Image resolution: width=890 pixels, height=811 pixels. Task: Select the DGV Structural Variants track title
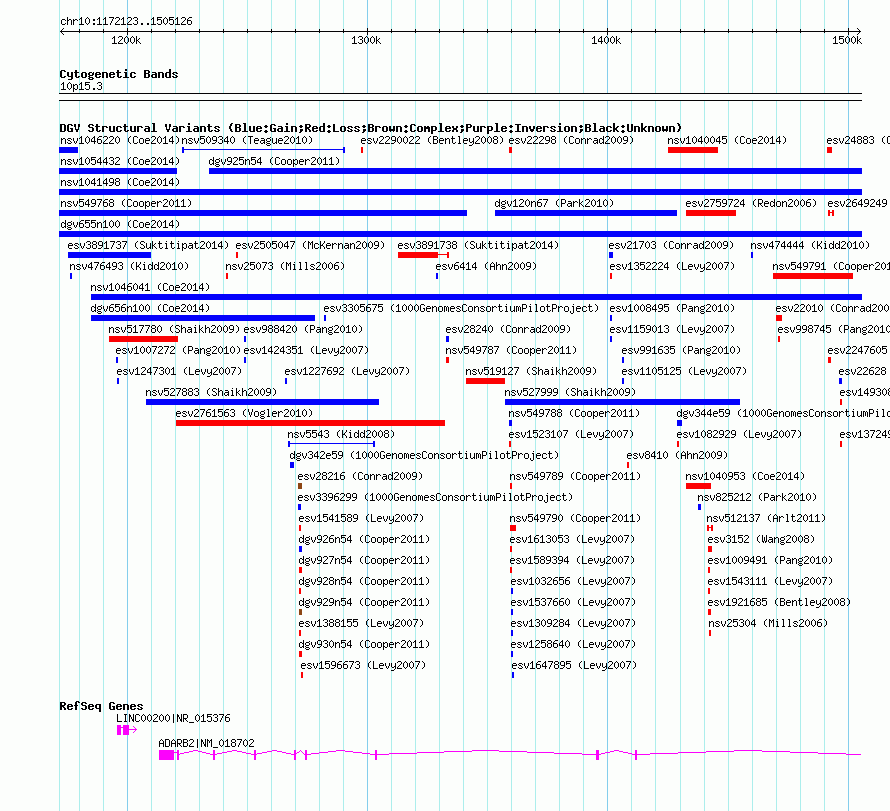(371, 128)
